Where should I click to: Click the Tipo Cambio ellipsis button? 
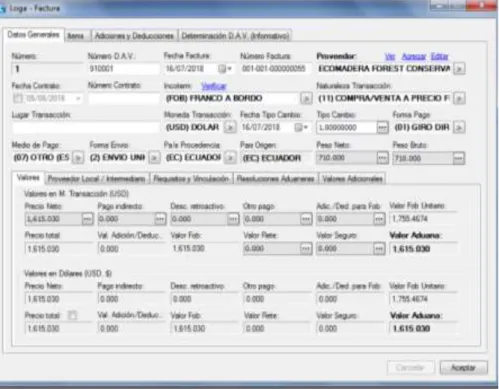[382, 127]
